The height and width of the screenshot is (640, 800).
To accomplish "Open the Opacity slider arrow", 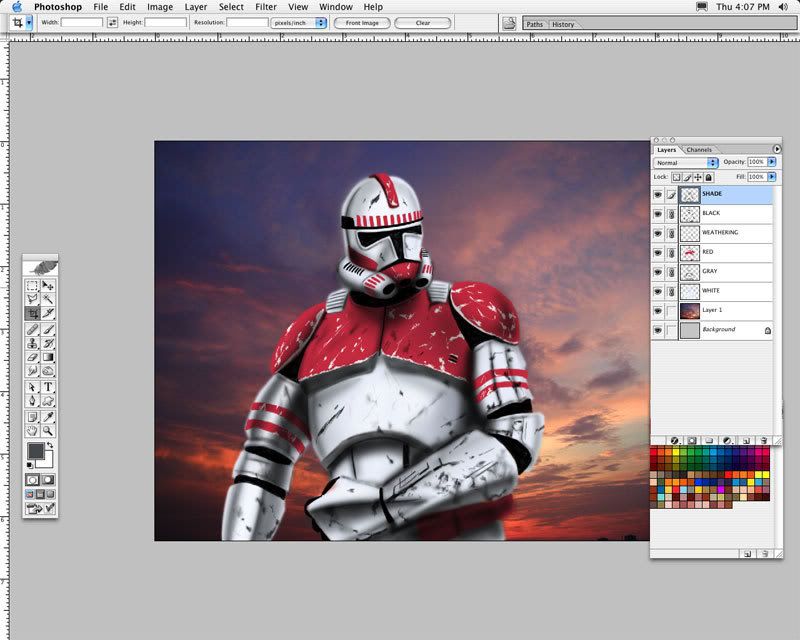I will (x=771, y=161).
